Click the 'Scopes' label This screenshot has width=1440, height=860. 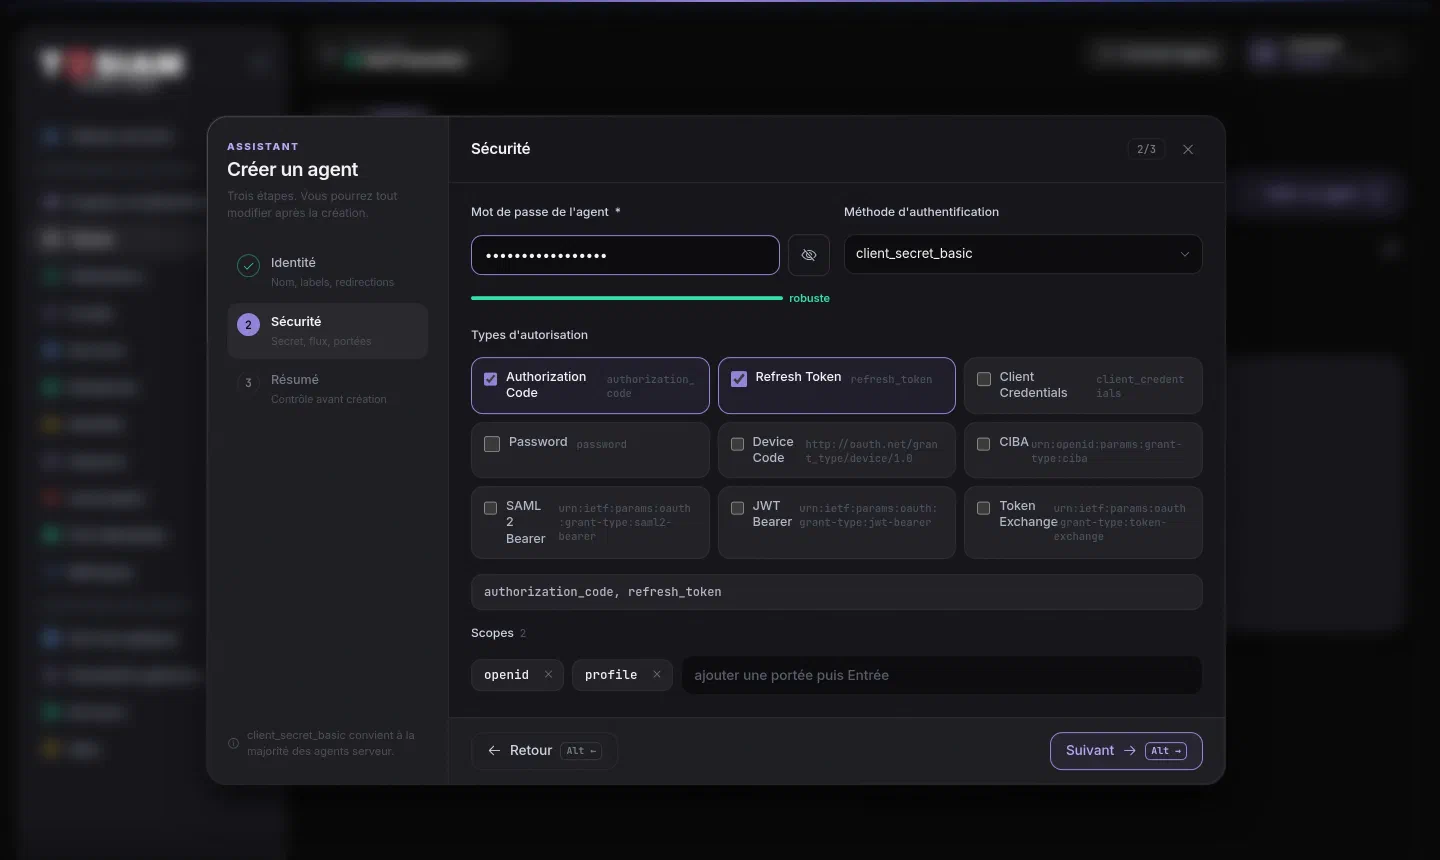pos(492,633)
